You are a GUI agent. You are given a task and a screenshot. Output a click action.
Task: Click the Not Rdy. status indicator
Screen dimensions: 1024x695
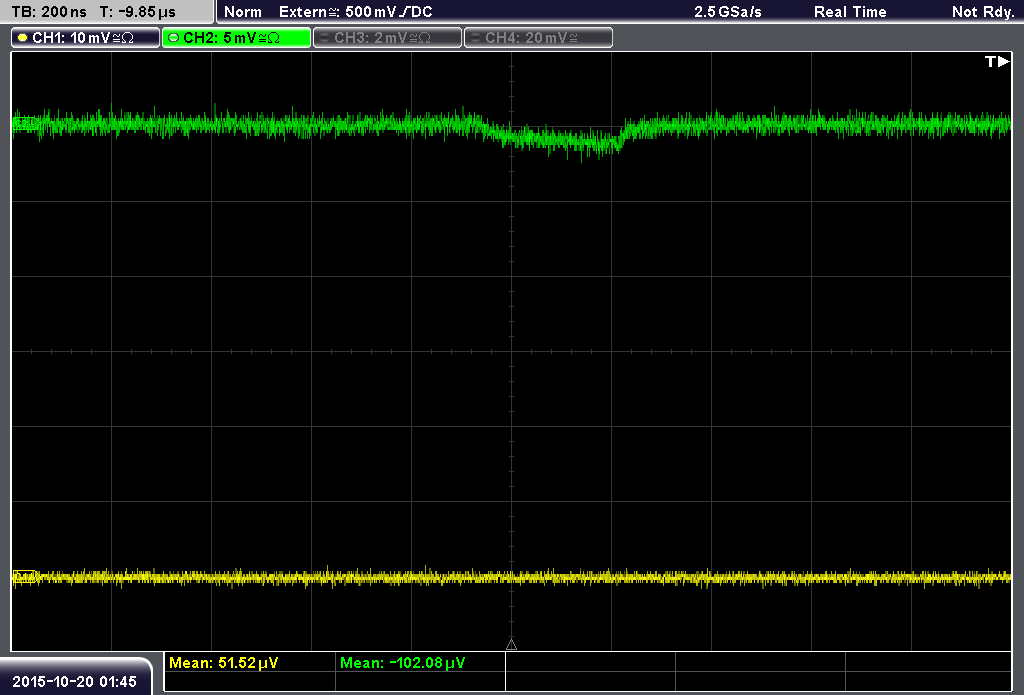[983, 12]
